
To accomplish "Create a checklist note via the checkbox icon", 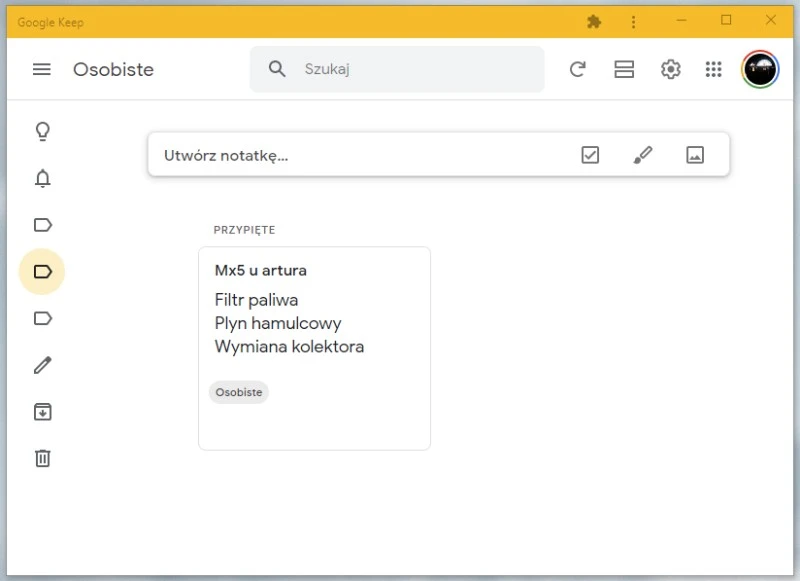I will (590, 154).
